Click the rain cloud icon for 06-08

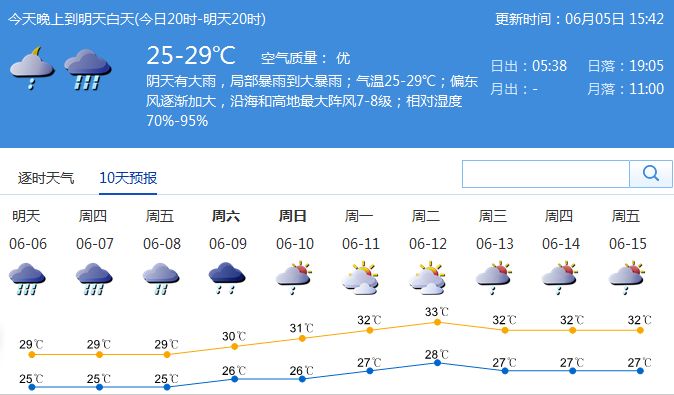coord(161,279)
